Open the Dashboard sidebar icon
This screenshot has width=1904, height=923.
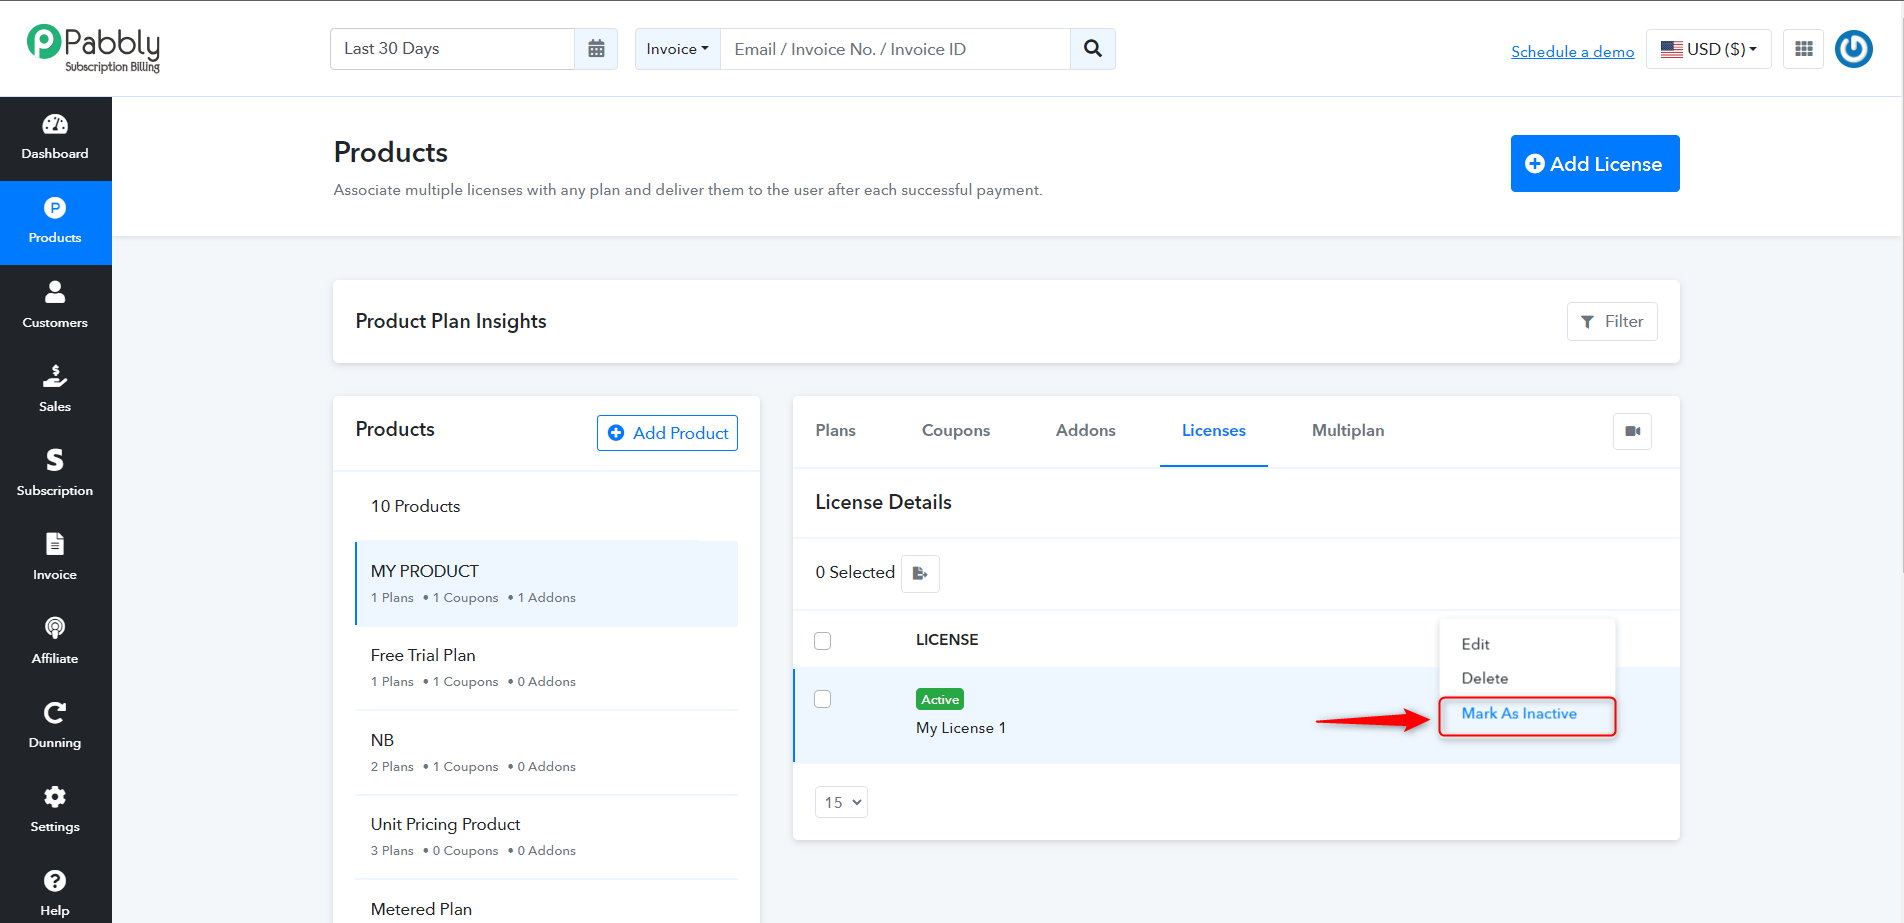(55, 138)
